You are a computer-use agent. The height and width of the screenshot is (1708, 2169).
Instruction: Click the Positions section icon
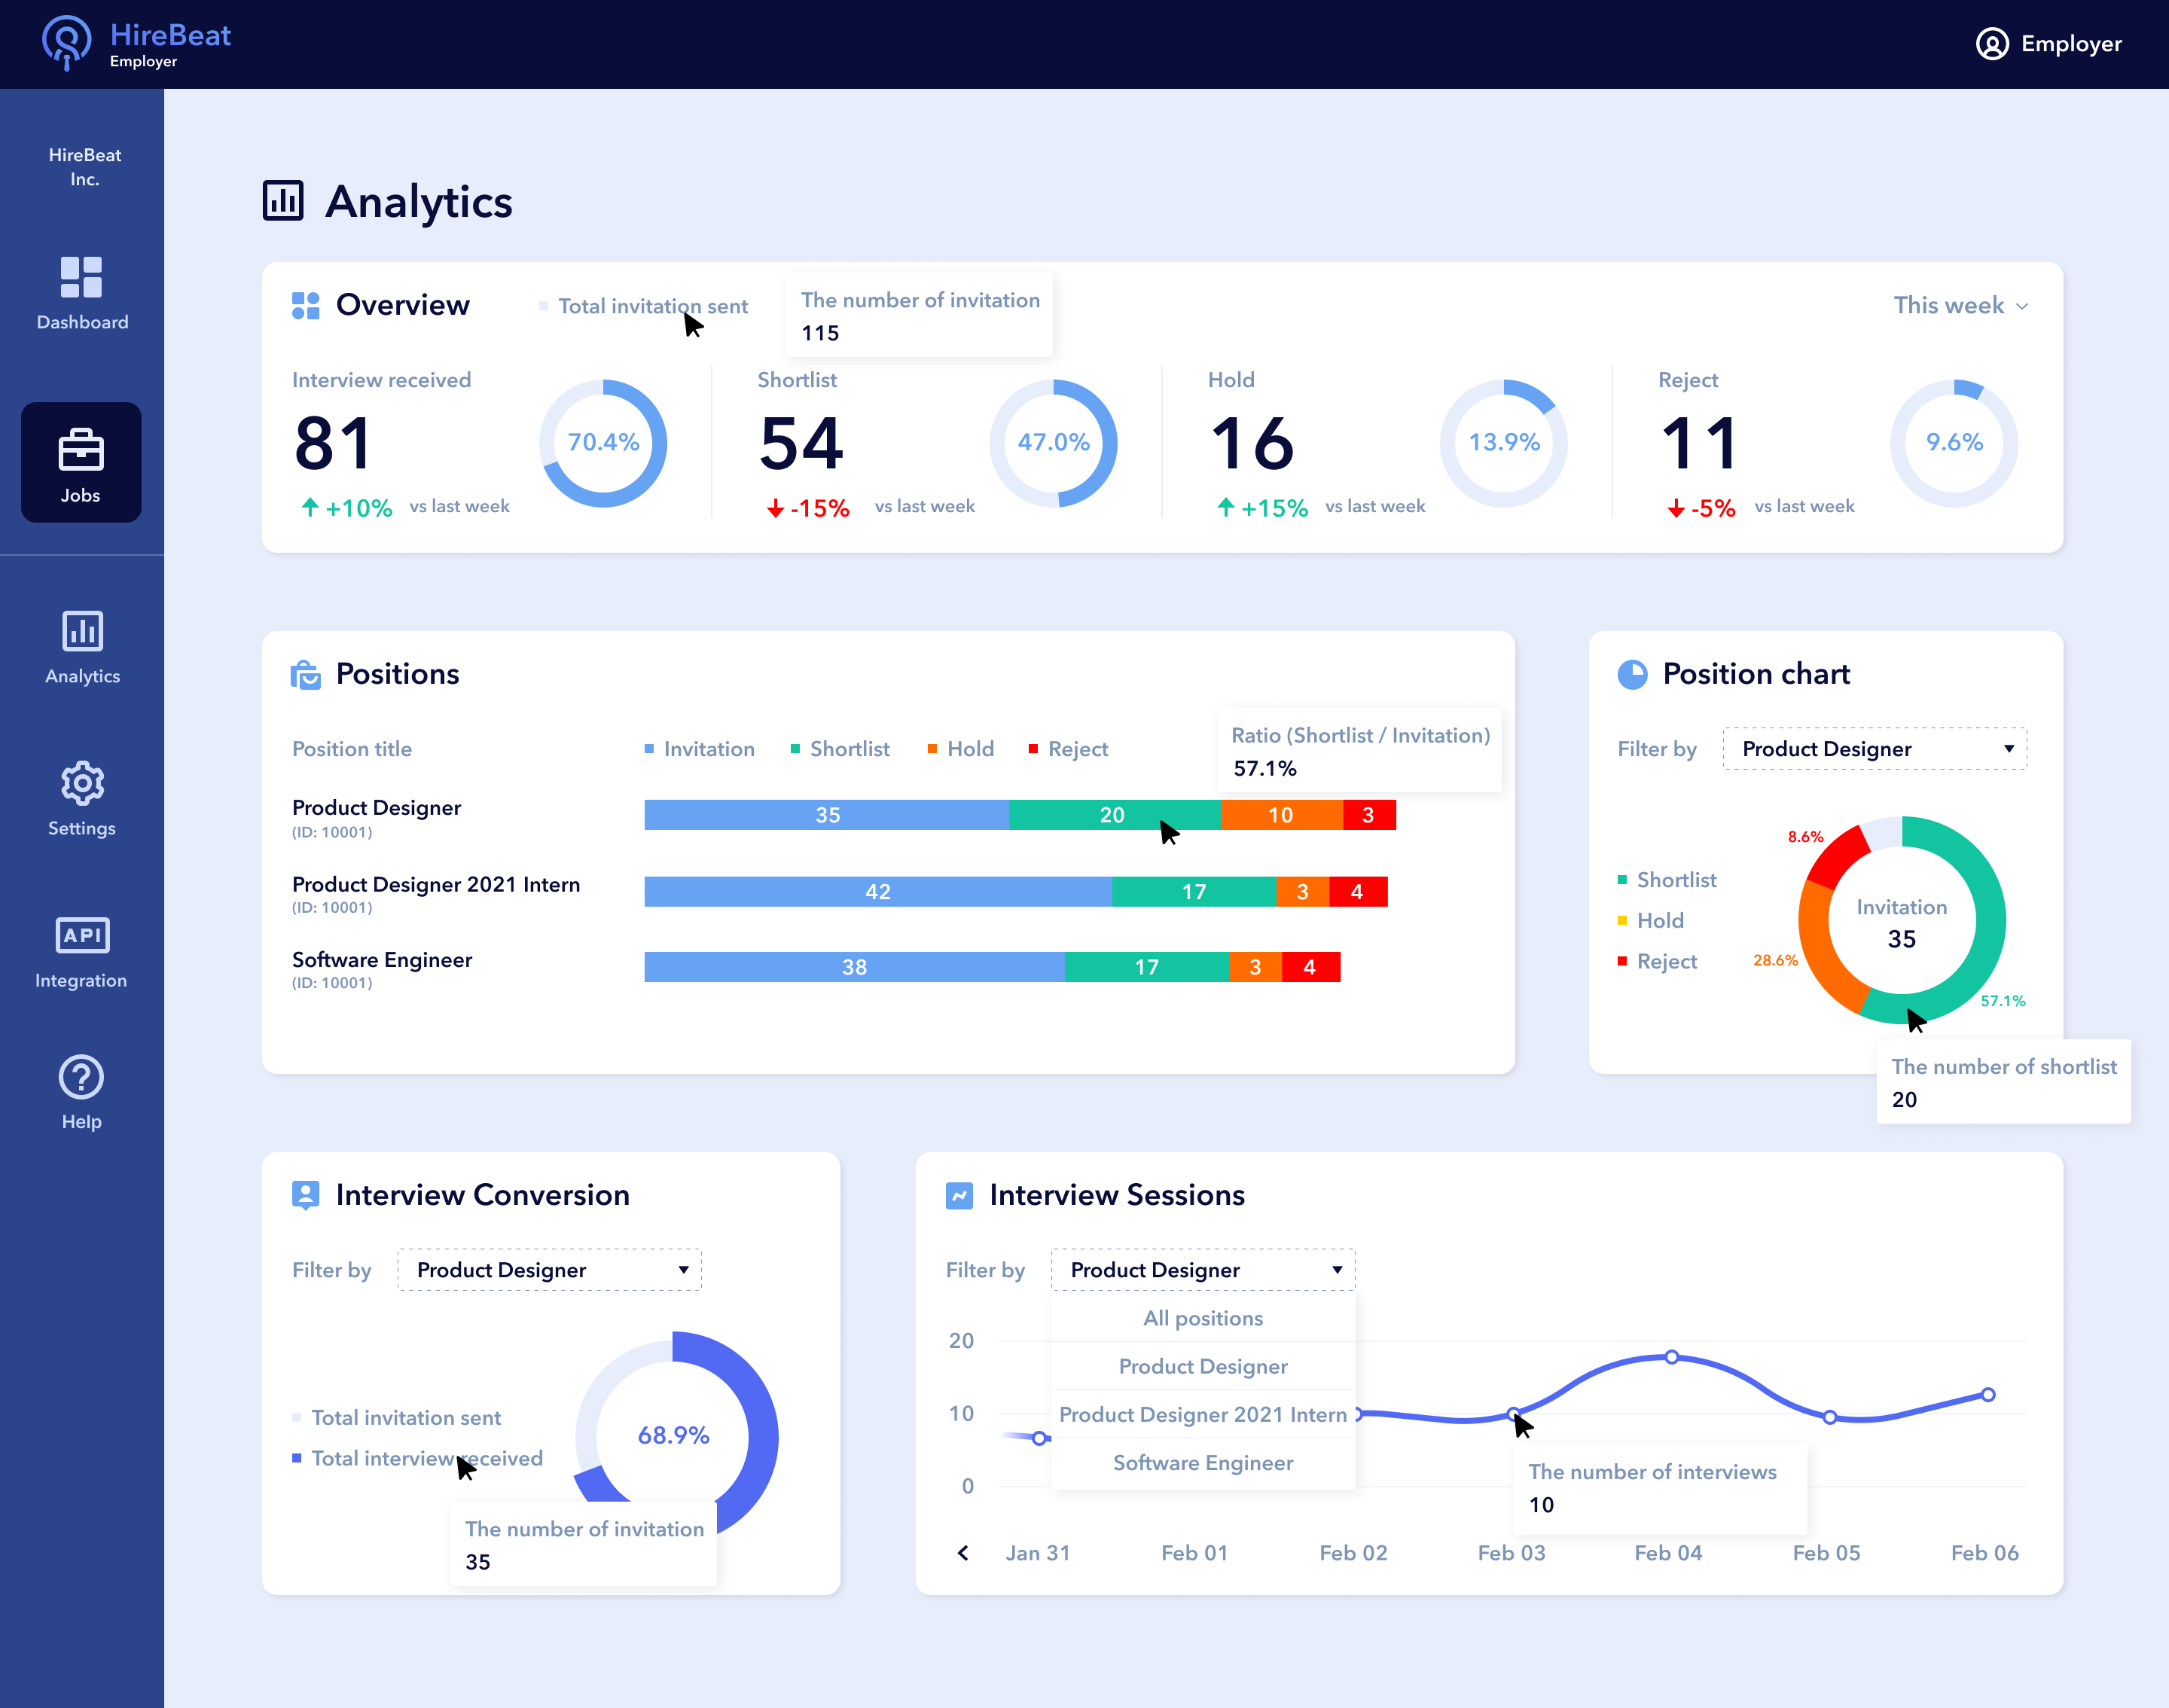click(305, 675)
